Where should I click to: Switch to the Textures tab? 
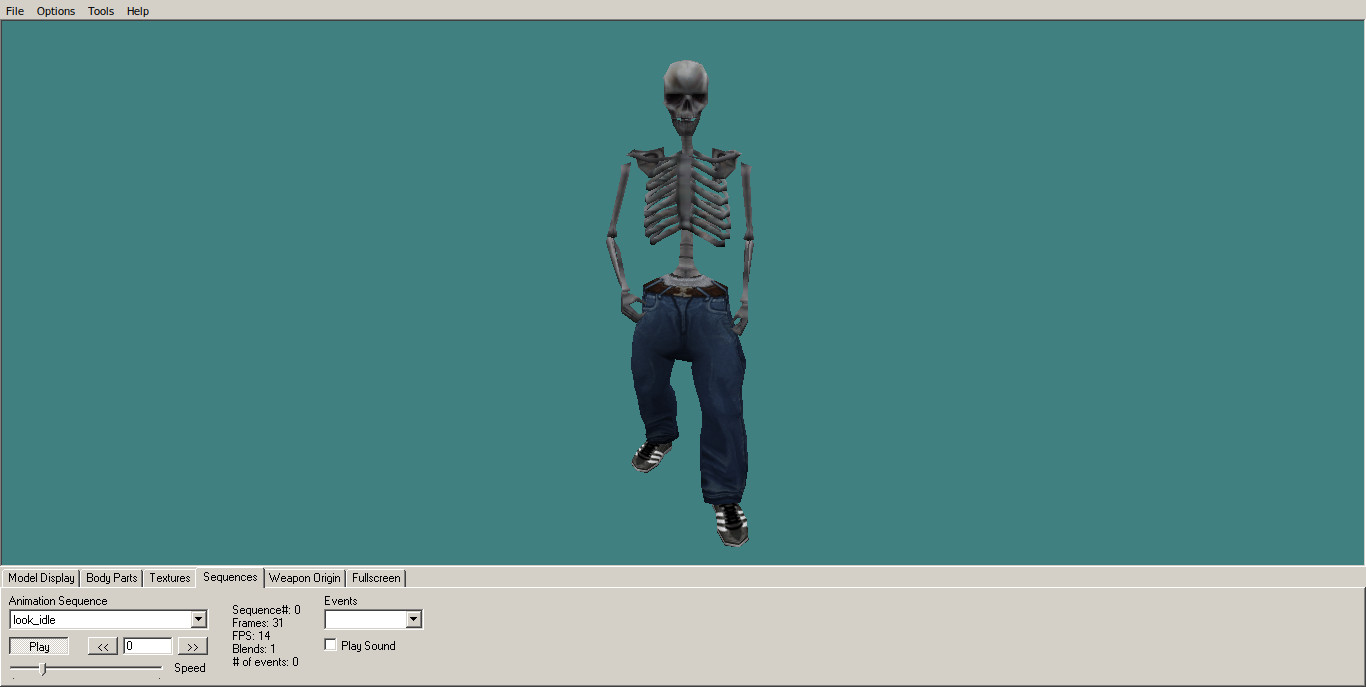tap(169, 578)
